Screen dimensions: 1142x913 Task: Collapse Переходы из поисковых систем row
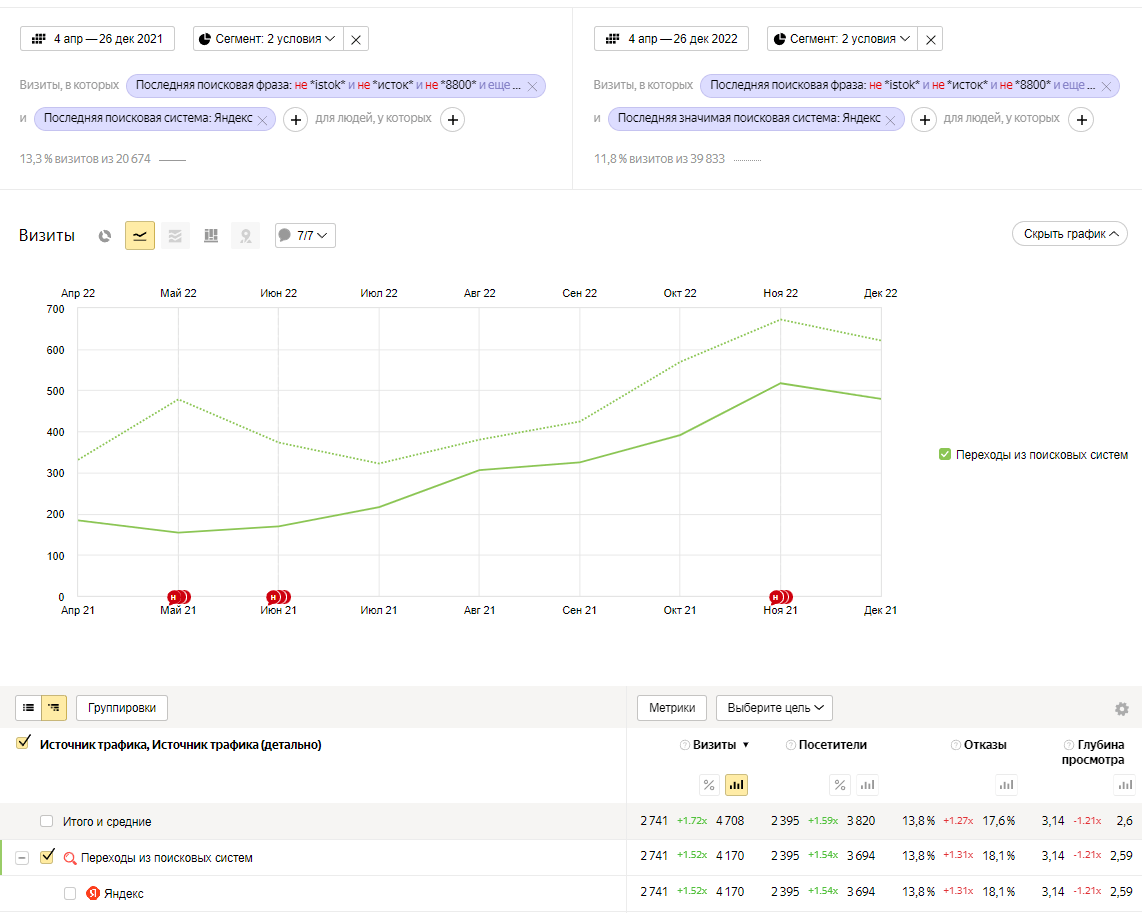click(22, 858)
